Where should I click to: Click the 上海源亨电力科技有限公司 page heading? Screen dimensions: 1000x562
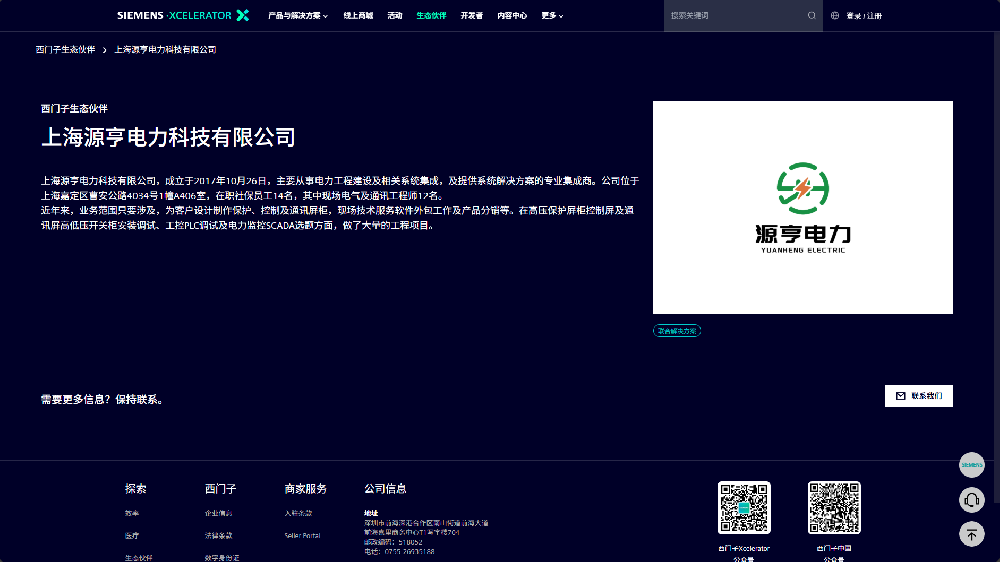[x=168, y=137]
